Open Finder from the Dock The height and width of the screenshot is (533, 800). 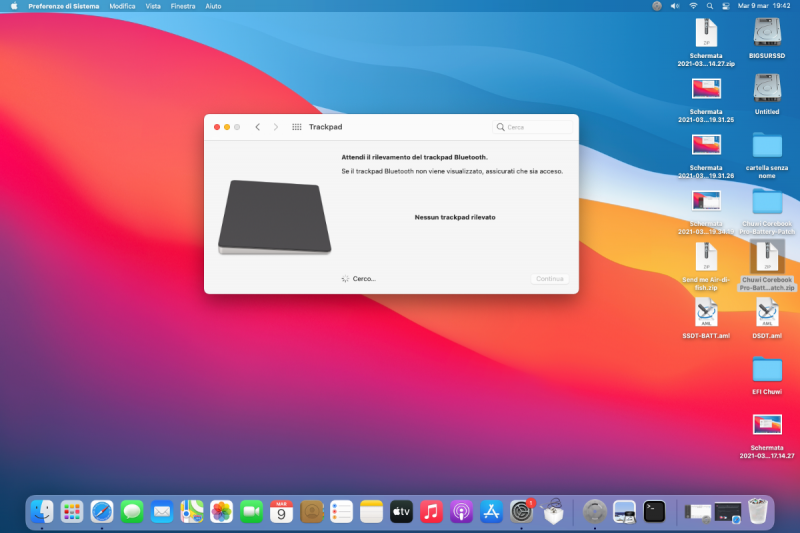coord(41,511)
